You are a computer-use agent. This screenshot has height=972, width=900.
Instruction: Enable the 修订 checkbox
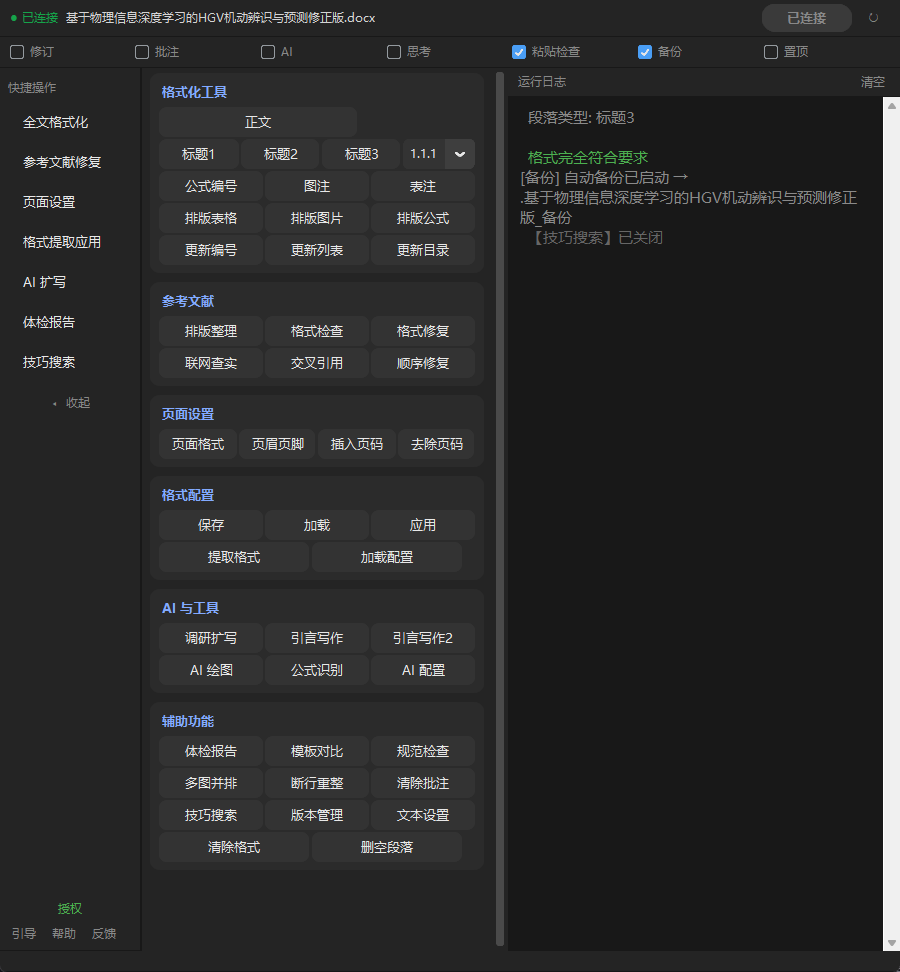[14, 51]
